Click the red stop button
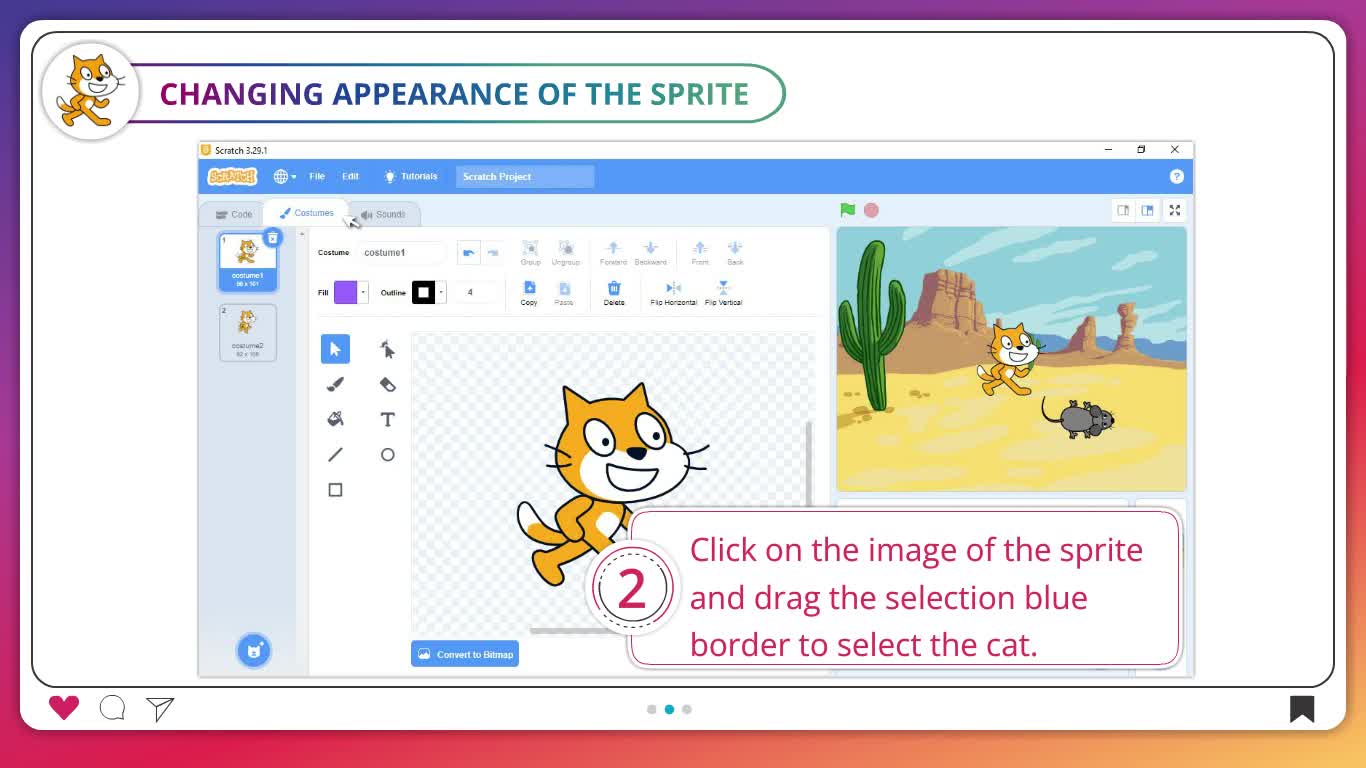This screenshot has height=768, width=1366. click(x=871, y=210)
